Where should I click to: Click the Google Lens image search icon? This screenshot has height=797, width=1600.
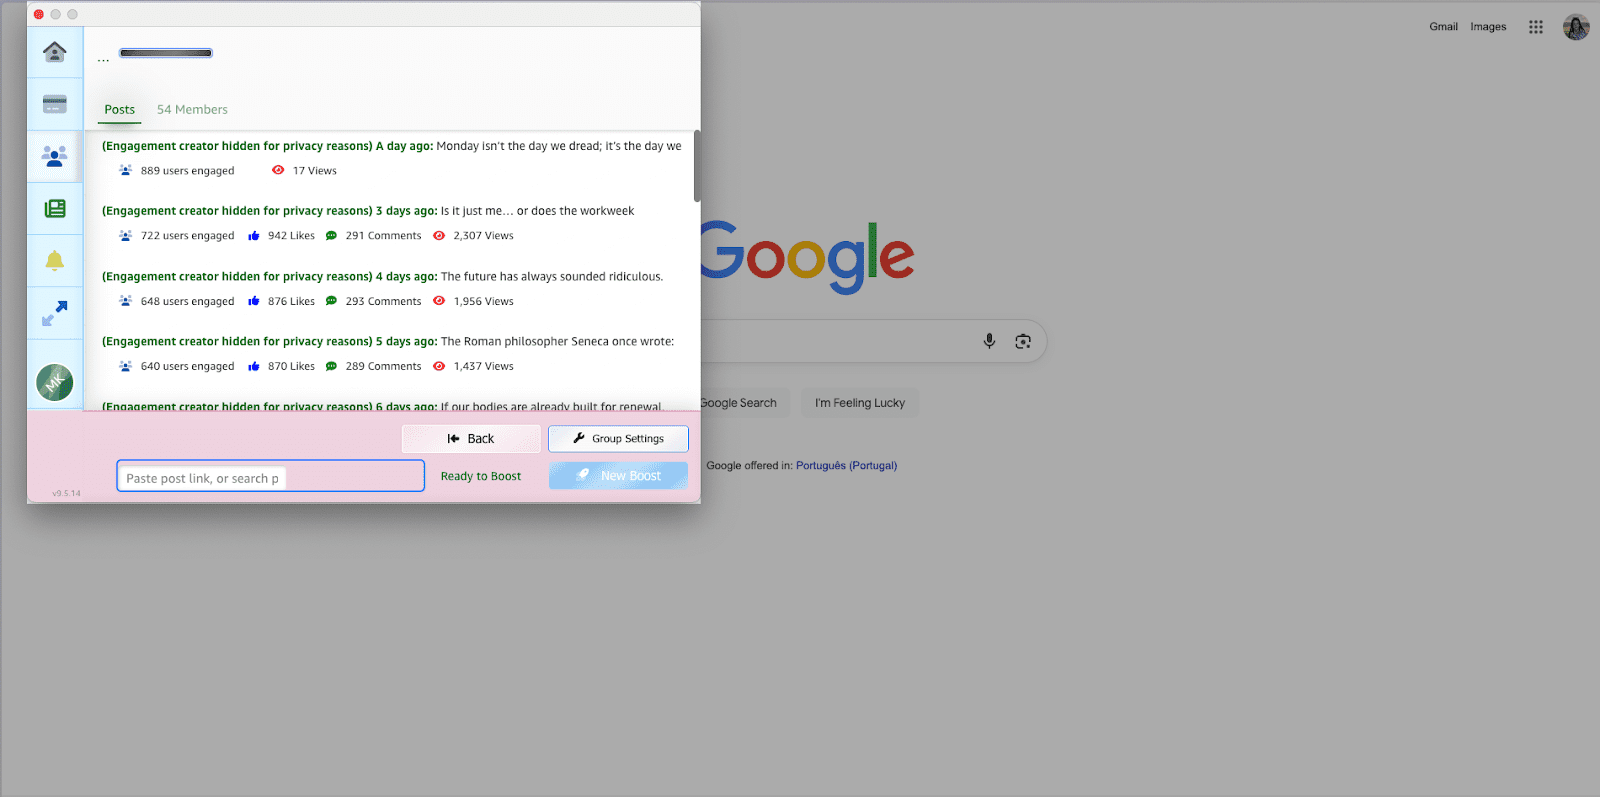(x=1023, y=341)
